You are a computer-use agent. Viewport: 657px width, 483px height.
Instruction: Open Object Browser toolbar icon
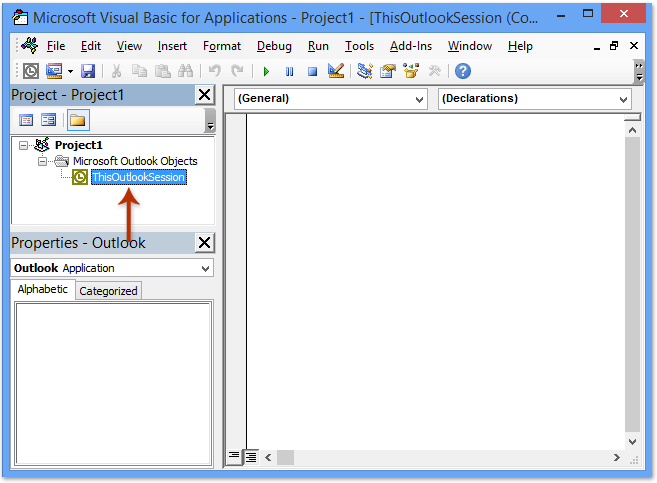click(411, 71)
